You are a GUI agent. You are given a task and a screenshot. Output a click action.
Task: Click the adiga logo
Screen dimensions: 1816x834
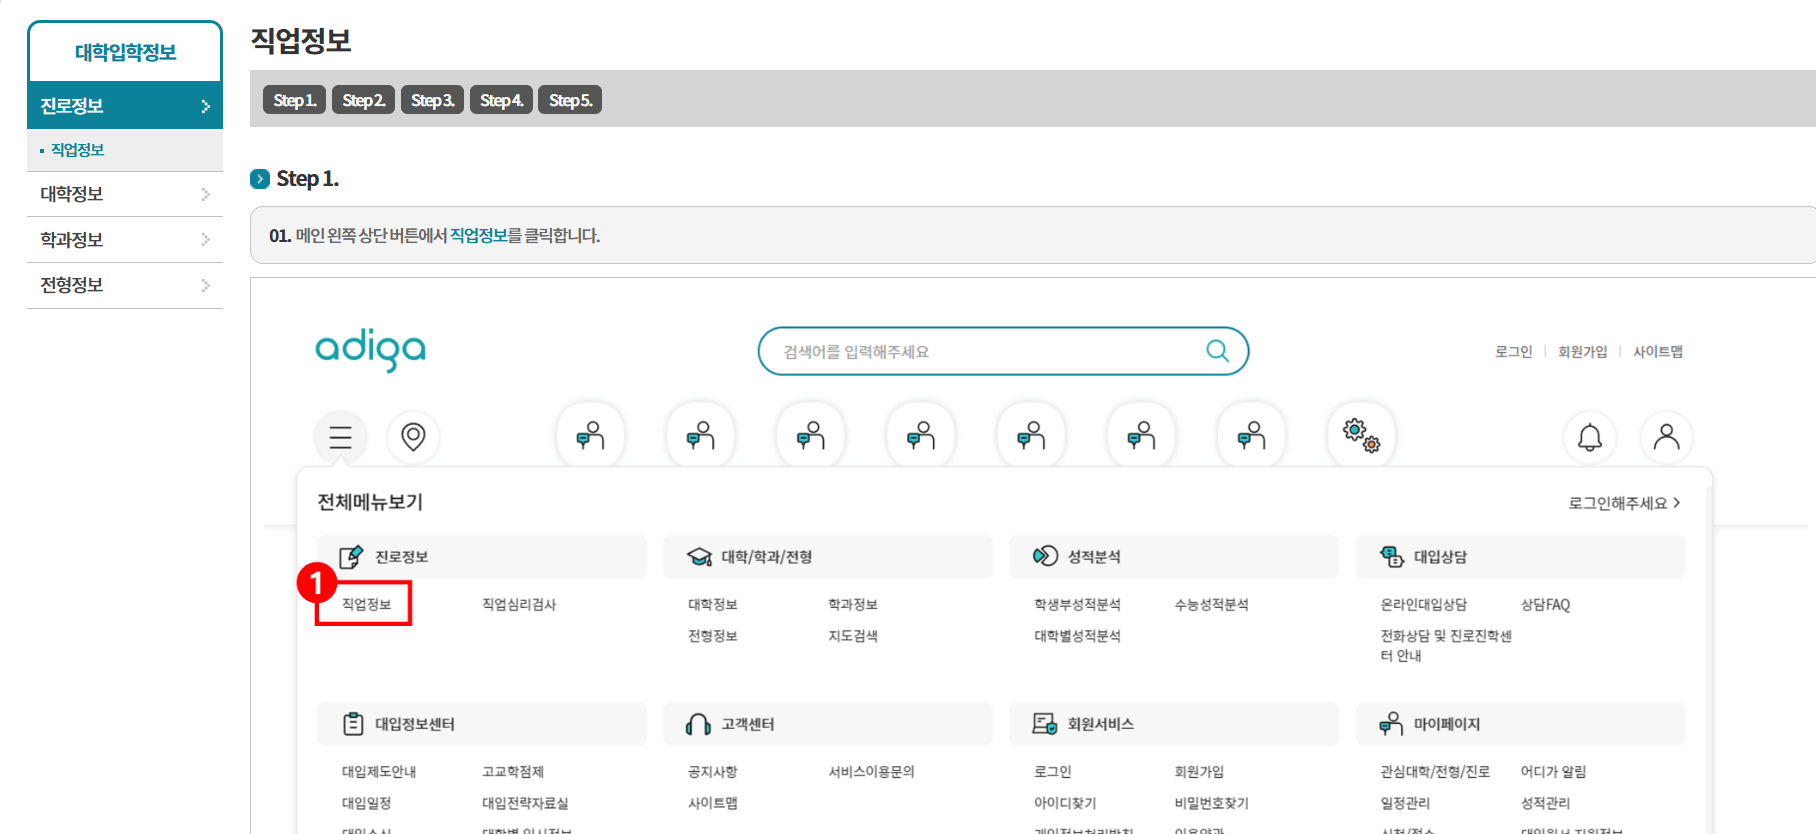[371, 350]
